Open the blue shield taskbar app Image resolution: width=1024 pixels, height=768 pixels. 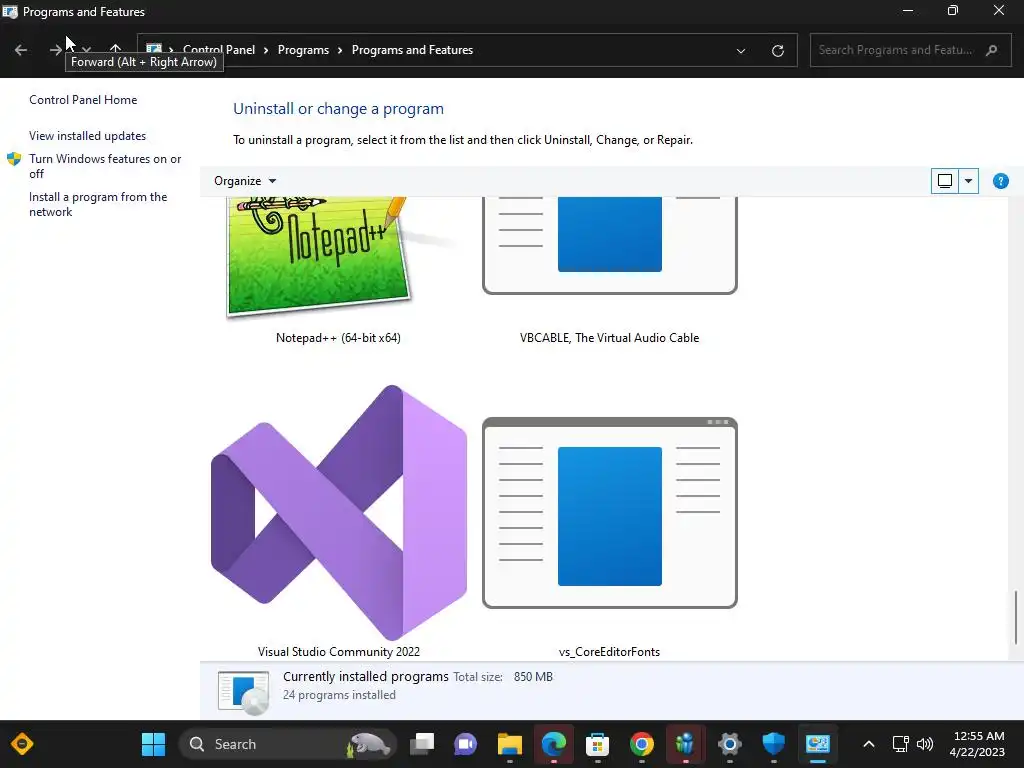(773, 744)
